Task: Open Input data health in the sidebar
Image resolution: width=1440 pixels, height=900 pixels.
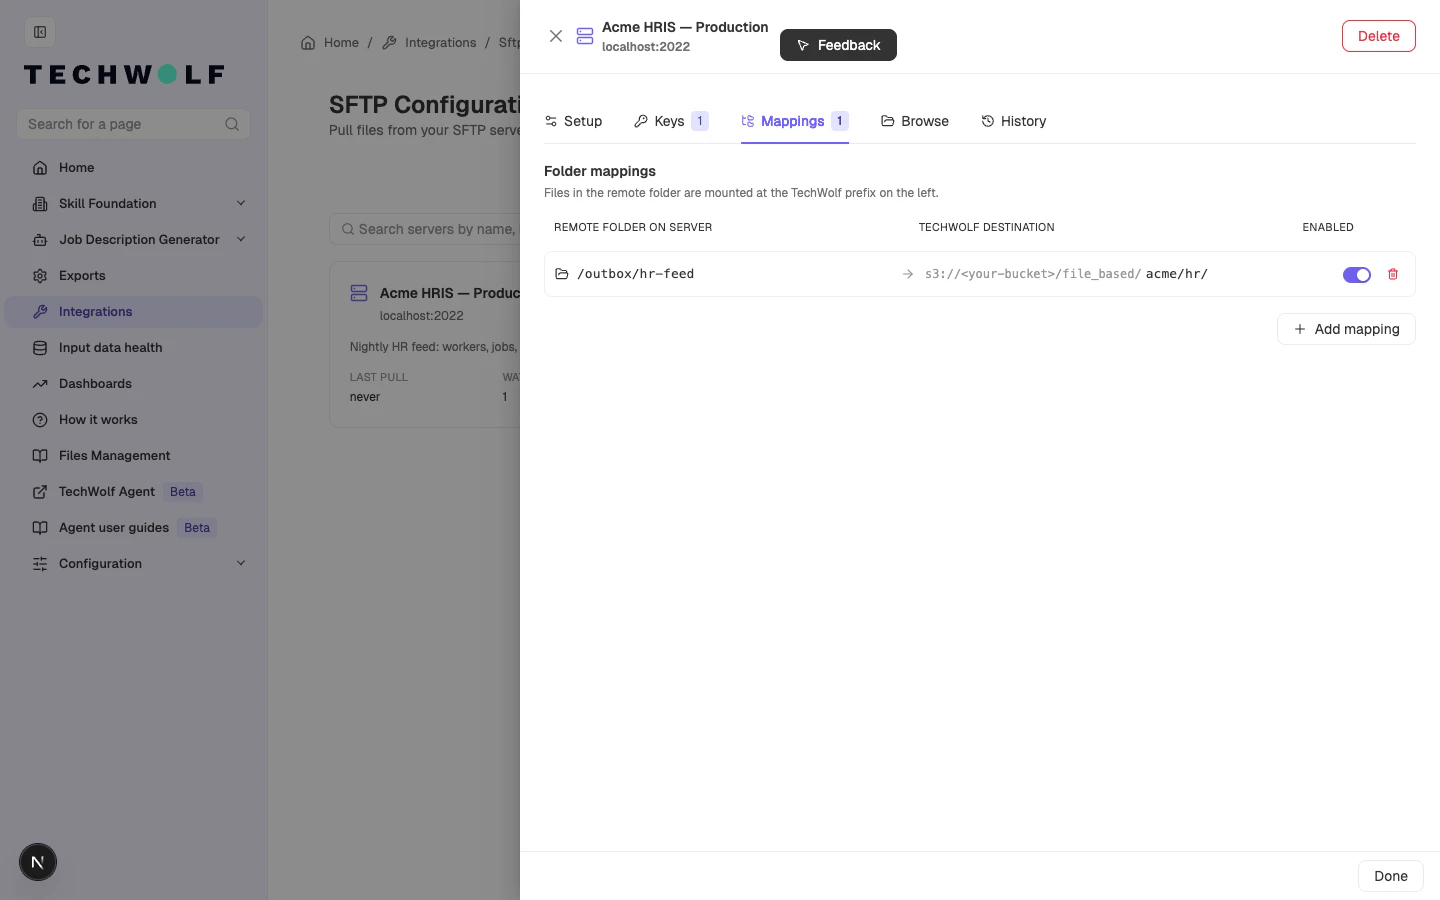Action: [133, 348]
